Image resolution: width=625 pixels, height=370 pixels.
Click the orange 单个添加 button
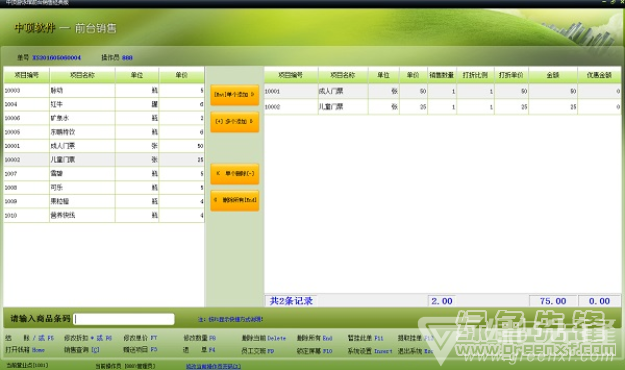234,95
